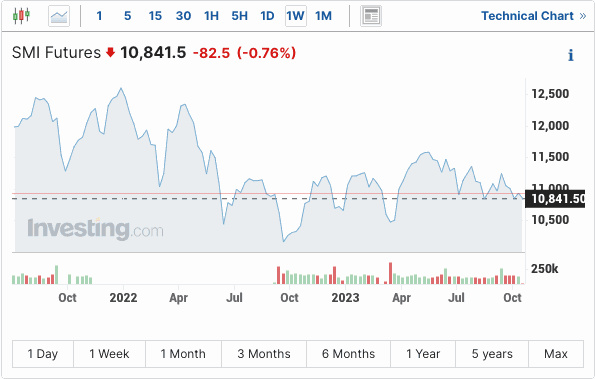Click the 11,500 axis label
The image size is (595, 379).
pyautogui.click(x=550, y=157)
